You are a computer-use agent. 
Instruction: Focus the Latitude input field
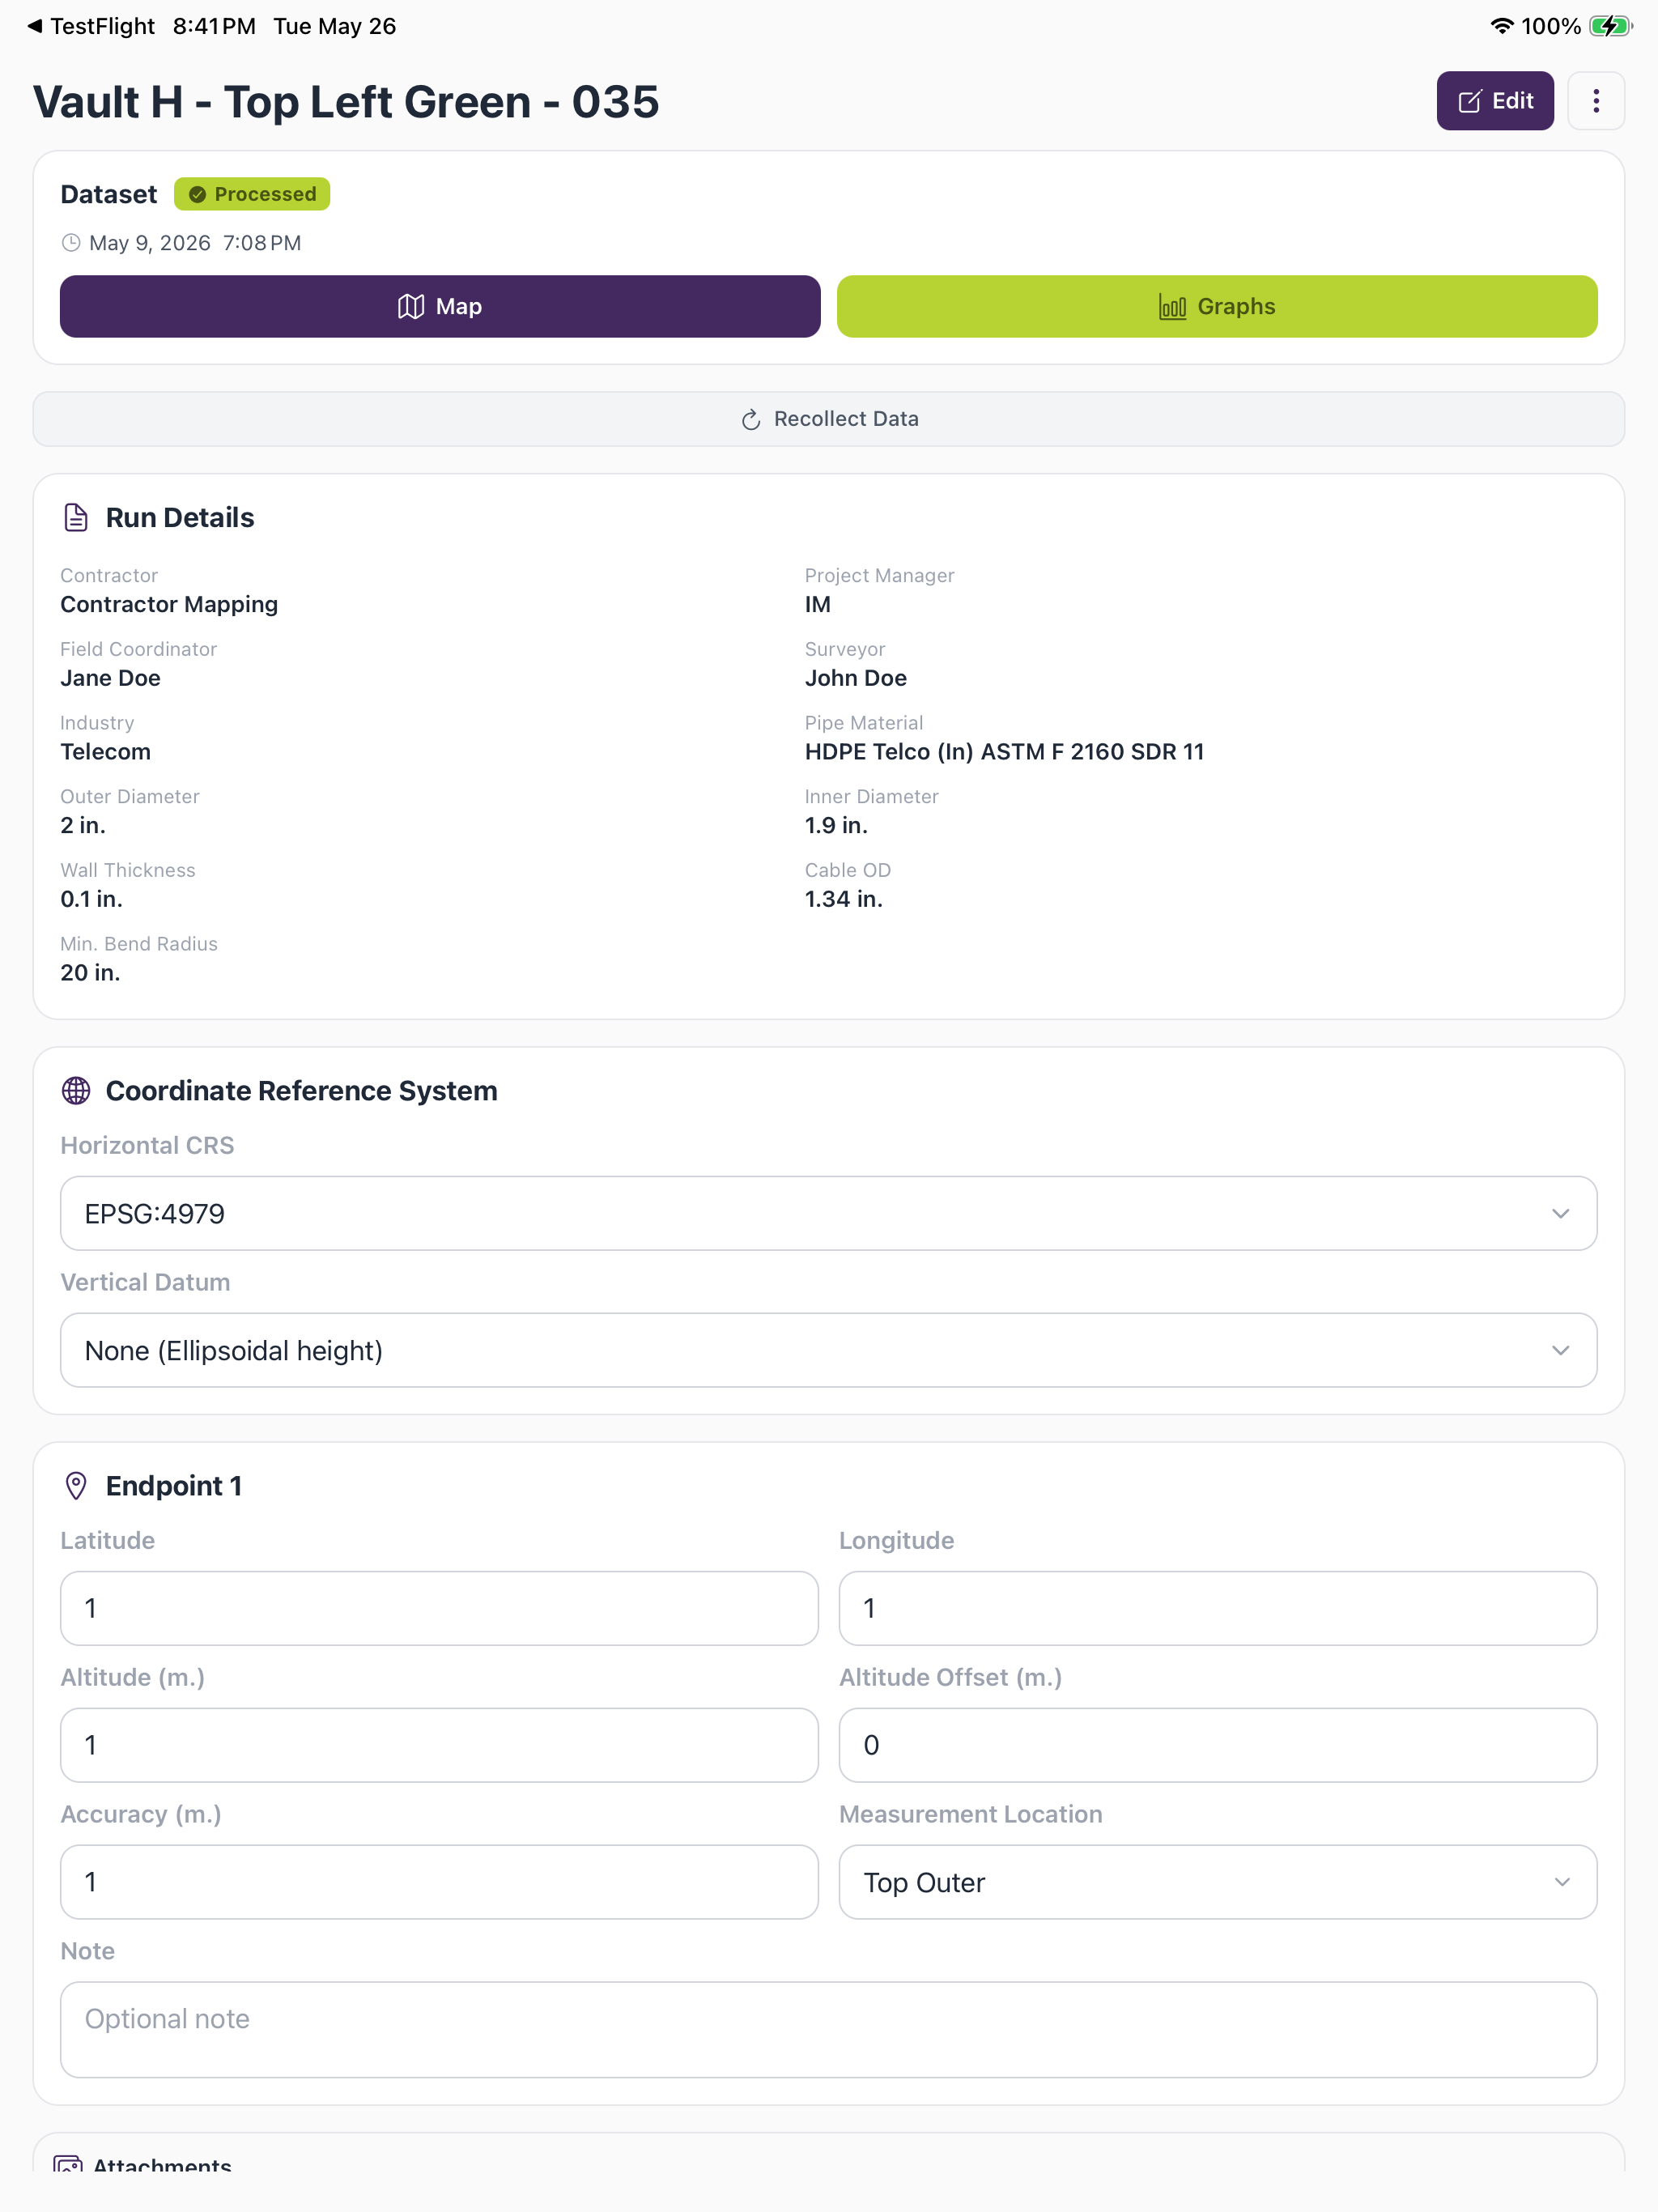[x=439, y=1608]
